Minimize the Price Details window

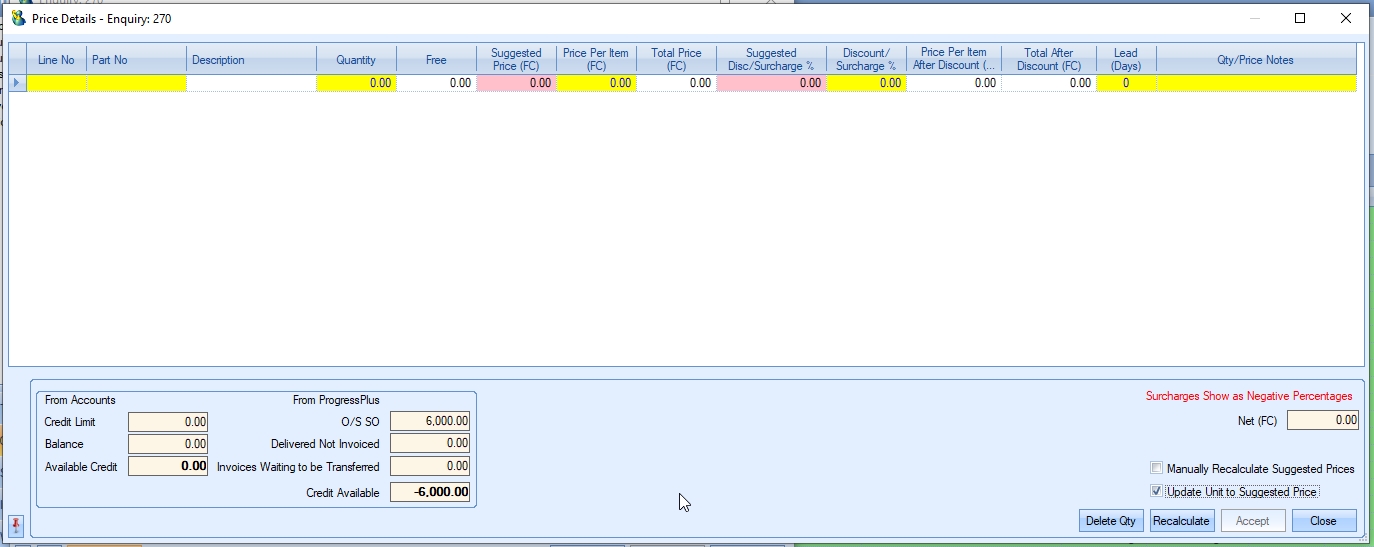(1254, 18)
